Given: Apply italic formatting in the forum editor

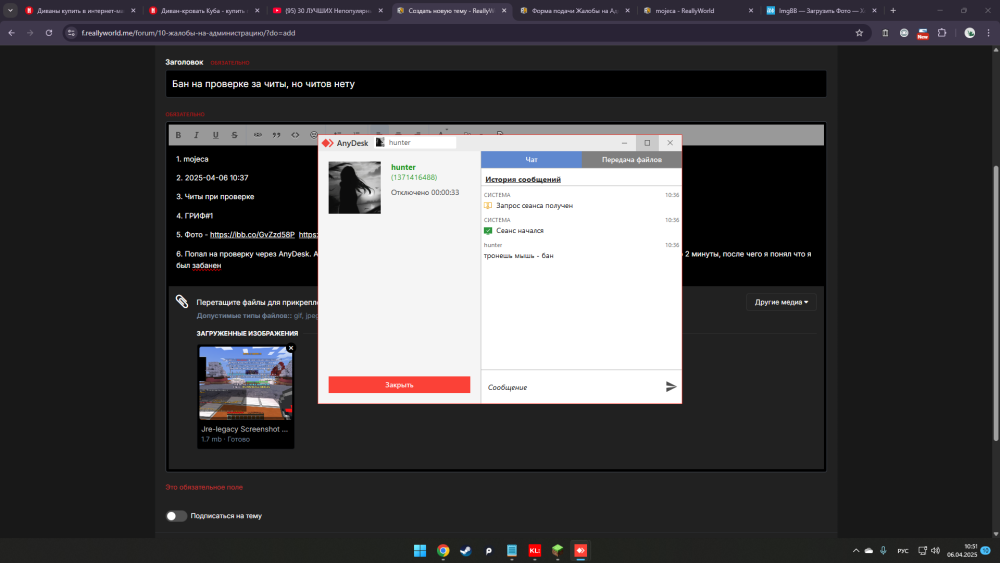Looking at the screenshot, I should tap(196, 135).
